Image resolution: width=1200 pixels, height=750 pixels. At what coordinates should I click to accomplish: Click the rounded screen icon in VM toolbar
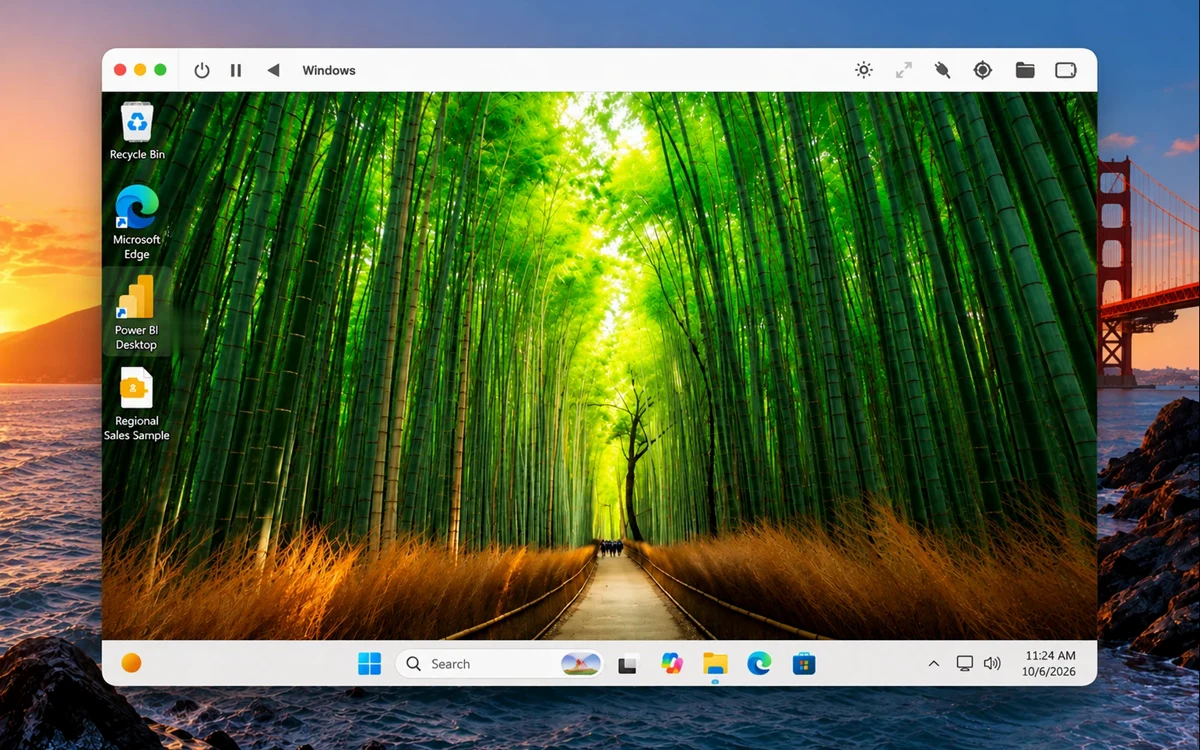tap(1066, 70)
